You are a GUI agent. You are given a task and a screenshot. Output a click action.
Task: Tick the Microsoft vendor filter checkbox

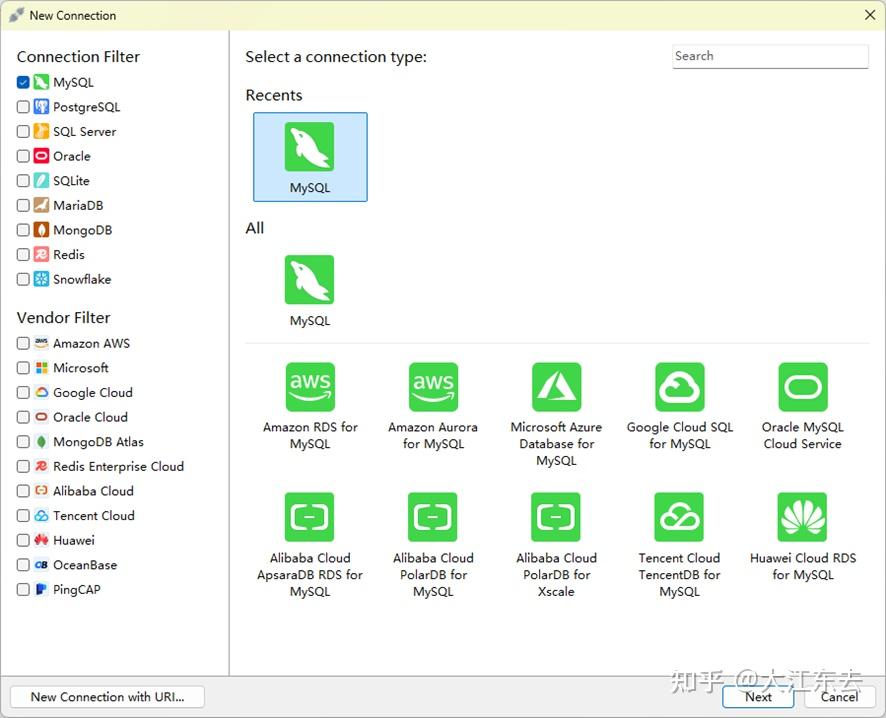(x=23, y=368)
